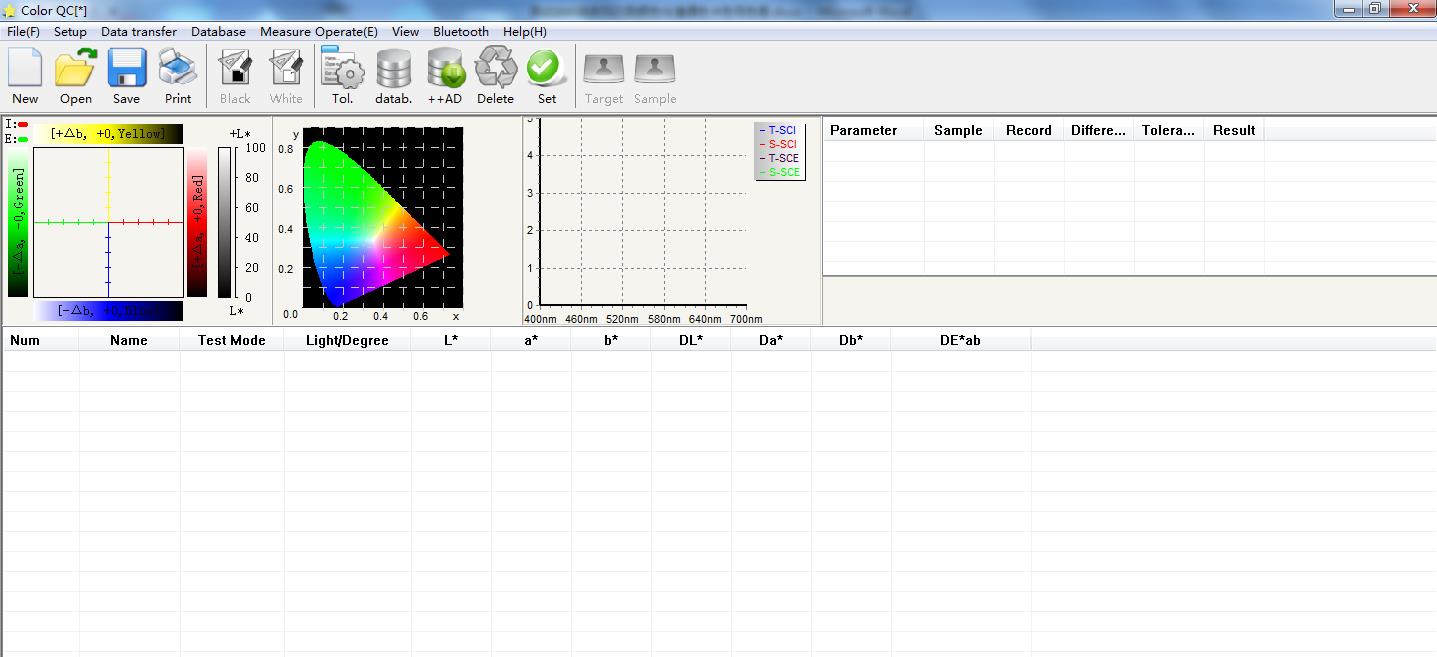The width and height of the screenshot is (1437, 657).
Task: Click the Test Mode column header
Action: (232, 340)
